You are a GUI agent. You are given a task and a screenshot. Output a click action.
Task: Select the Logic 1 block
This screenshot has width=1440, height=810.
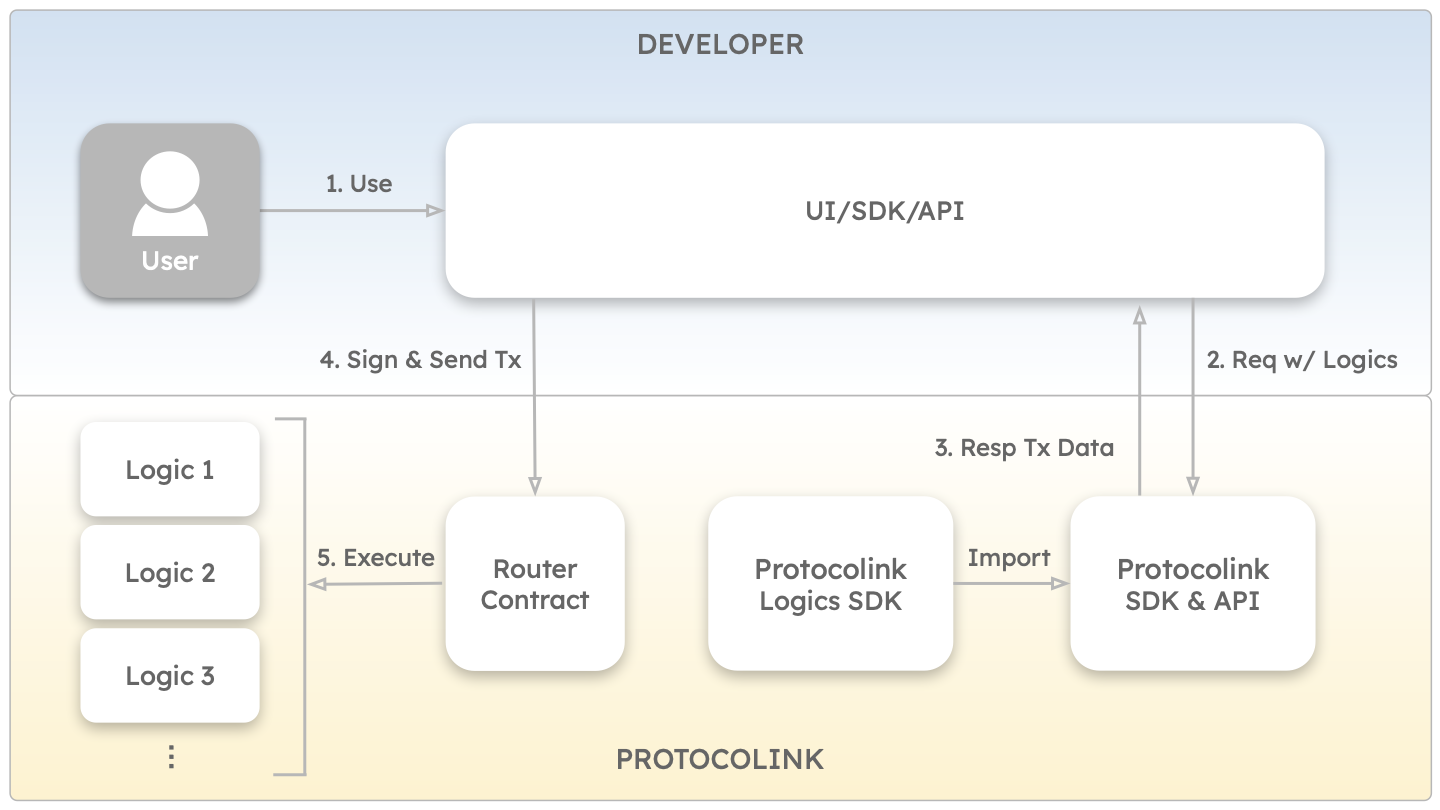170,469
